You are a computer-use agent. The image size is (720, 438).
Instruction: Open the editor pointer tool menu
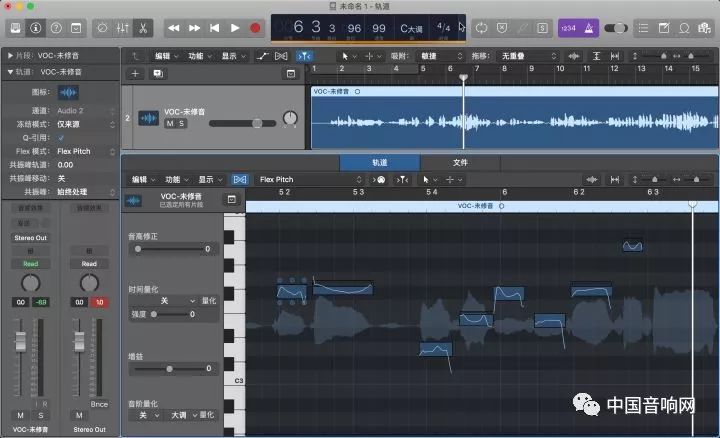429,180
